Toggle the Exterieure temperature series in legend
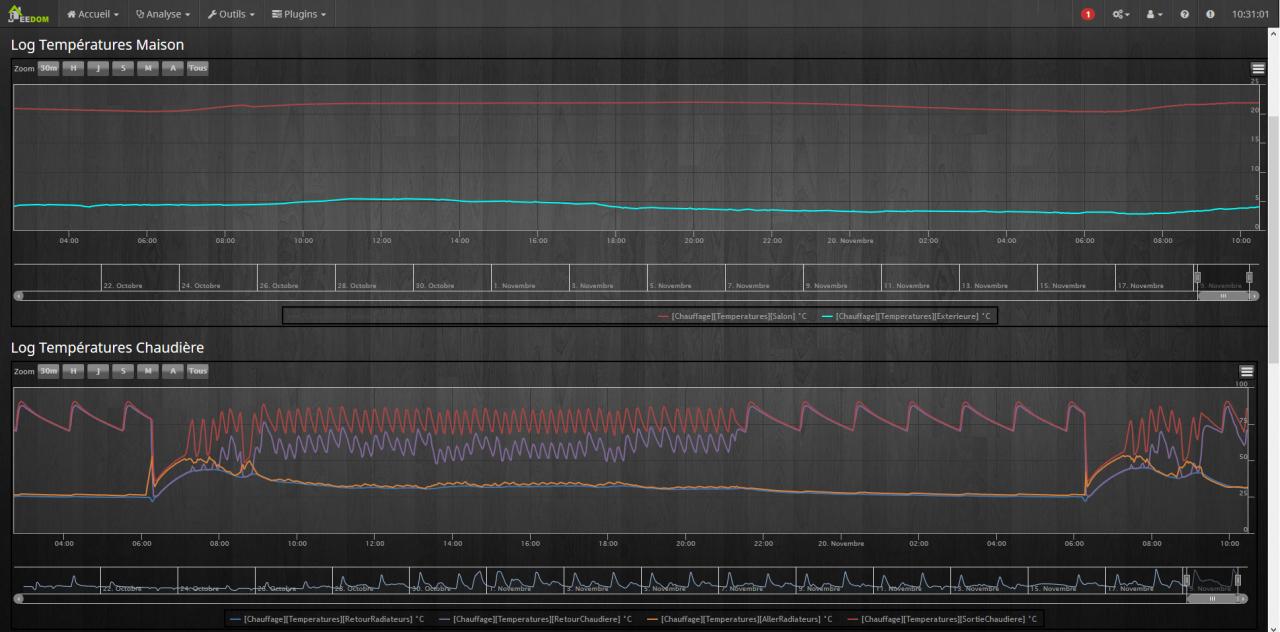This screenshot has width=1280, height=632. [905, 316]
